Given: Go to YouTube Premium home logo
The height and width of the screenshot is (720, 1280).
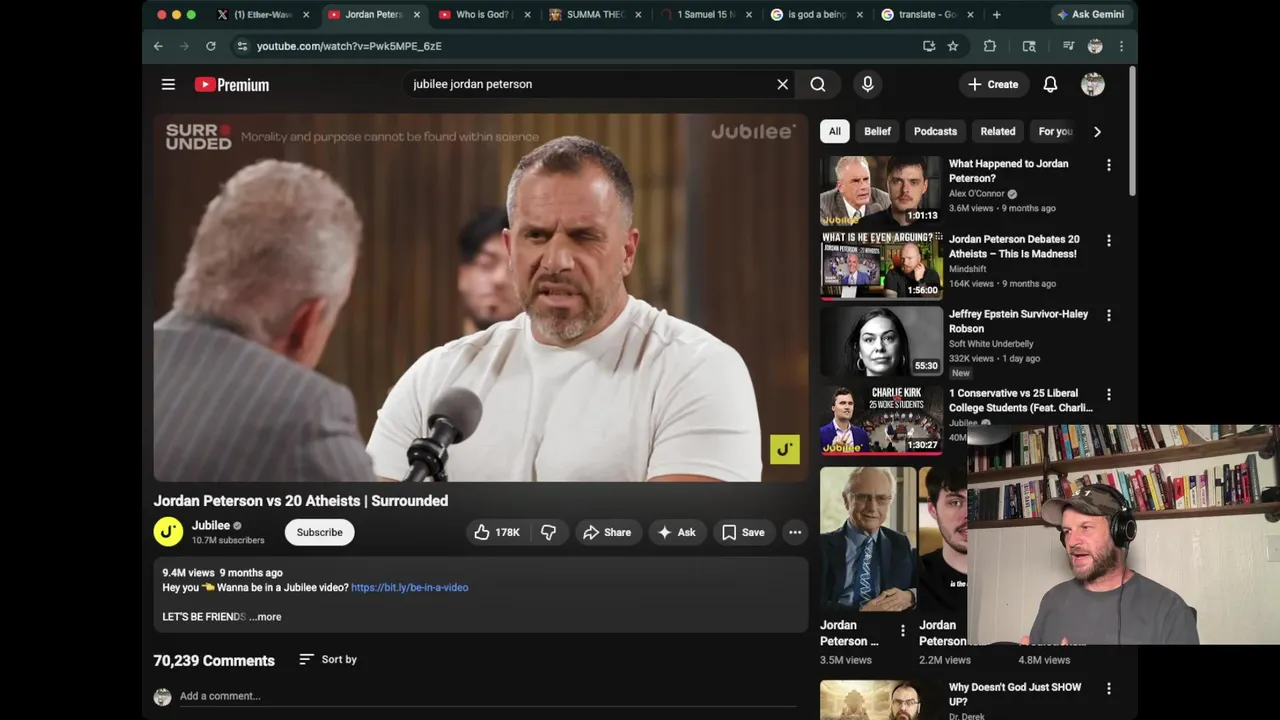Looking at the screenshot, I should click(232, 85).
